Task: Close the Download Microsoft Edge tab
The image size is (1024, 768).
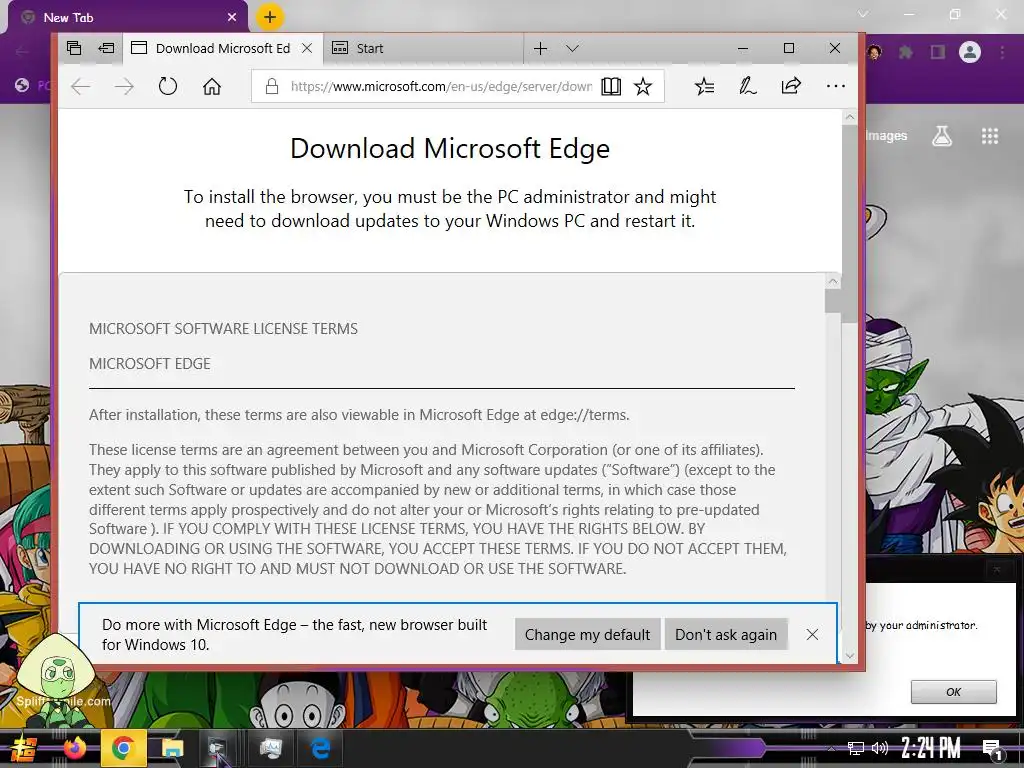Action: [x=307, y=48]
